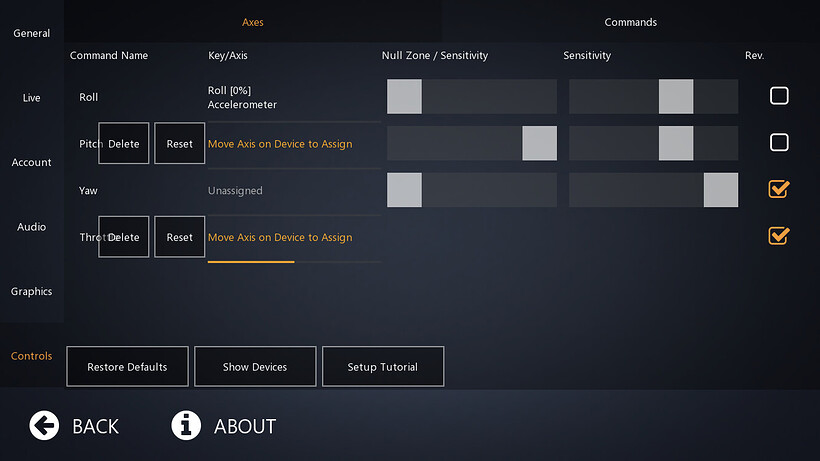This screenshot has height=461, width=820.
Task: Click the About info icon
Action: pyautogui.click(x=186, y=425)
